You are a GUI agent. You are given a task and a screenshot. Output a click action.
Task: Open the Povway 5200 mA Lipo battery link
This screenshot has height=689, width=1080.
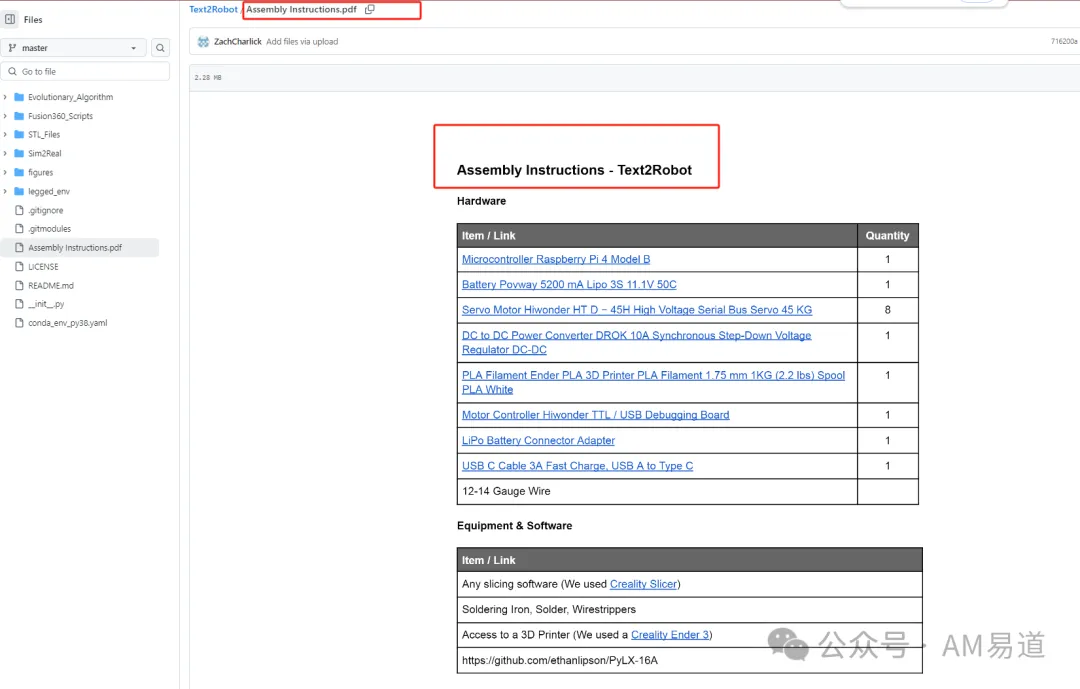pyautogui.click(x=569, y=285)
